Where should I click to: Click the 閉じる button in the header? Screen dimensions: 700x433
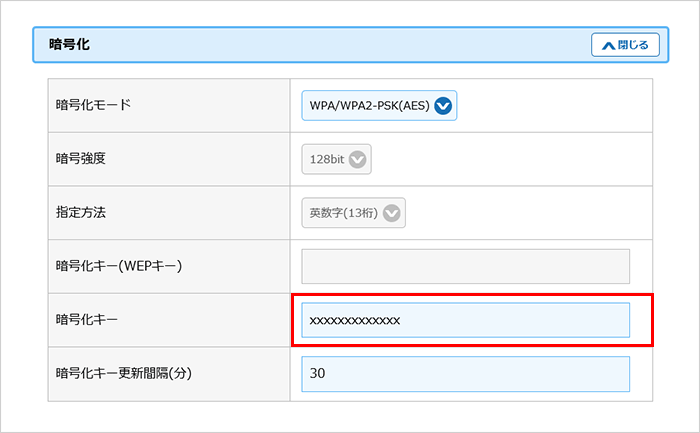[x=625, y=45]
